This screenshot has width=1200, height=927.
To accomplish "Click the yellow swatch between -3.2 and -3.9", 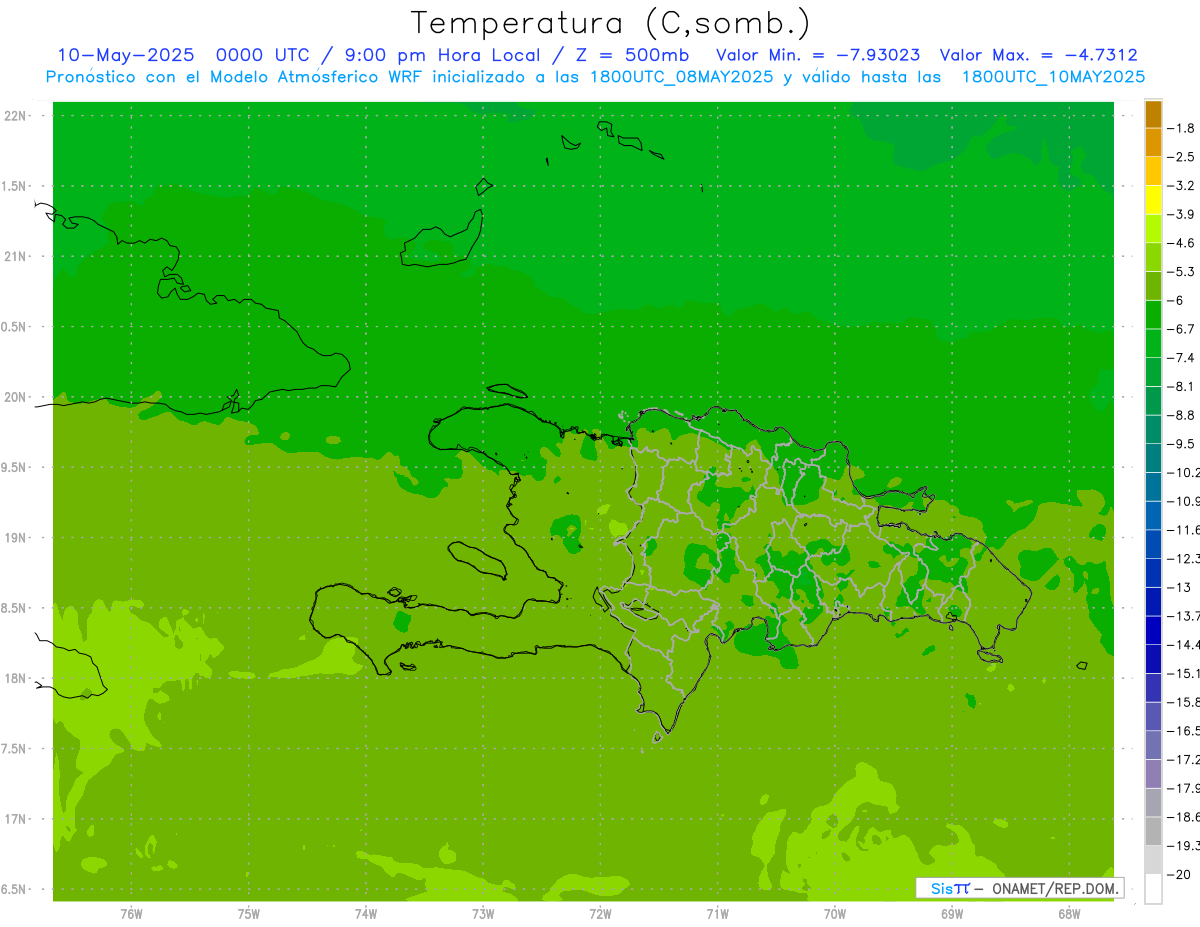I will 1153,200.
